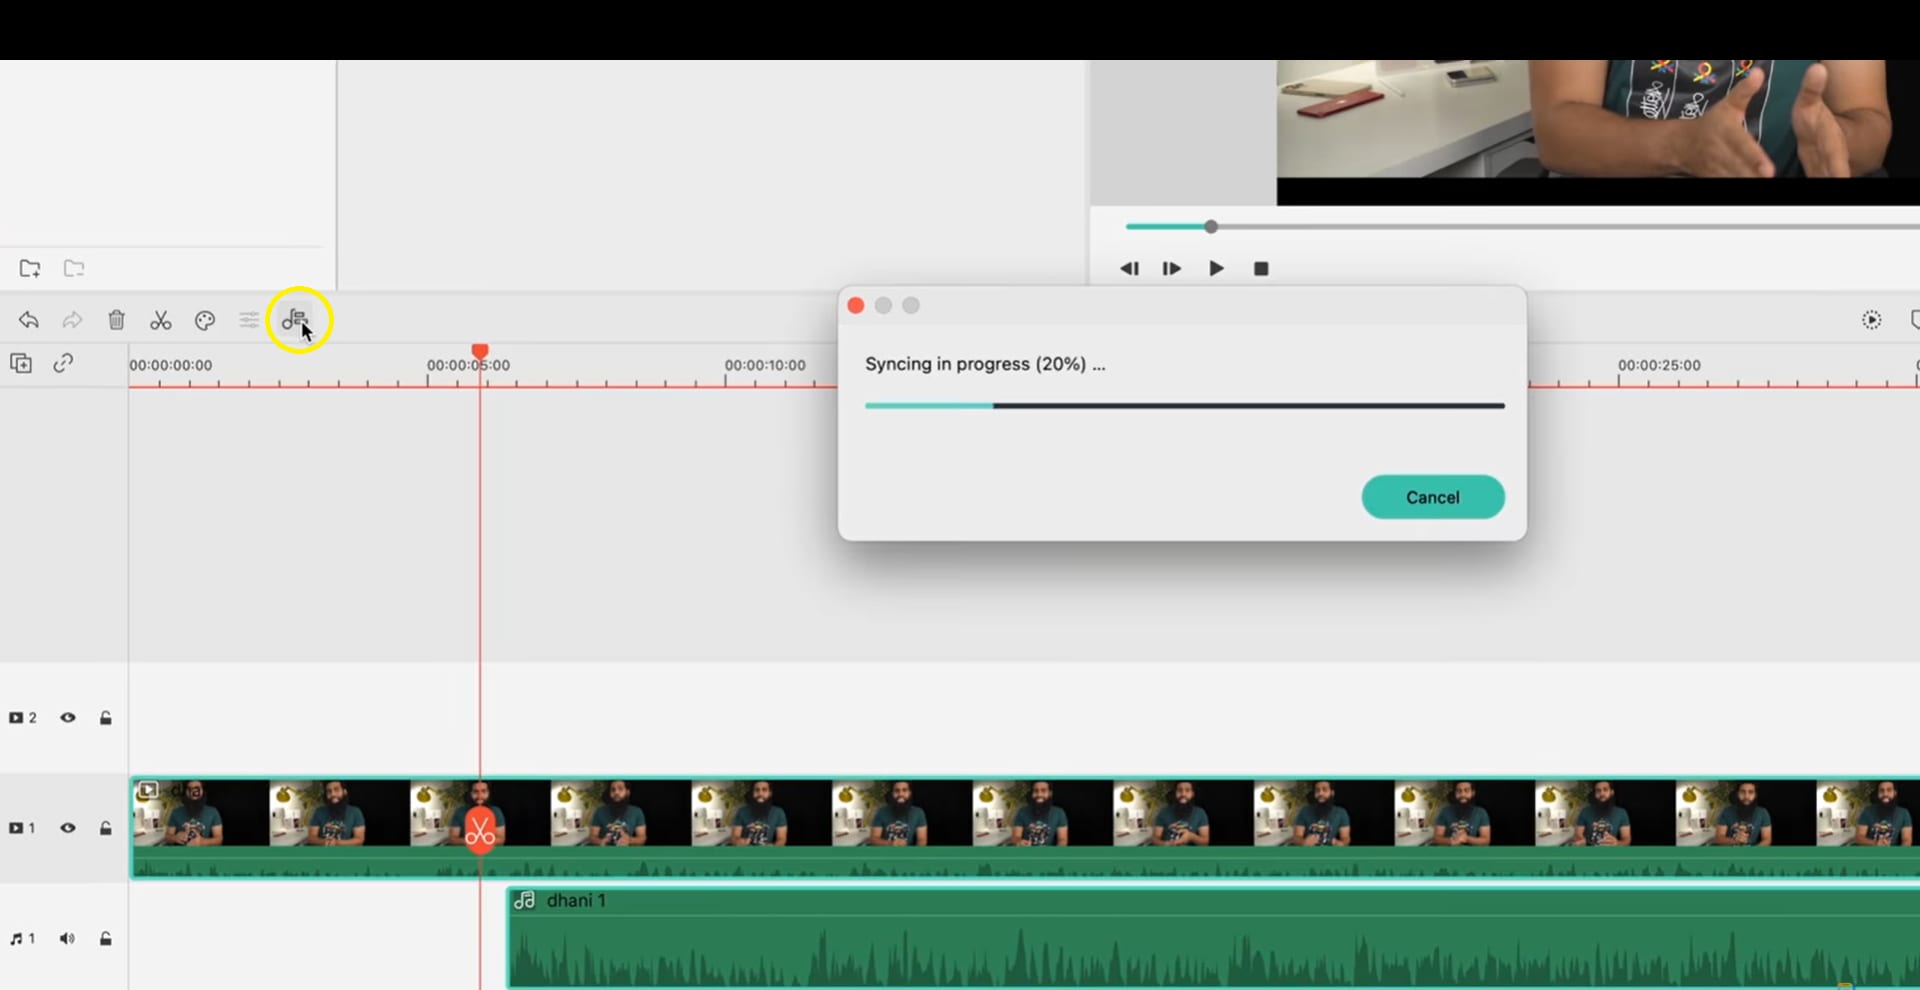
Task: Click the Delete Folder icon in the media panel
Action: 74,268
